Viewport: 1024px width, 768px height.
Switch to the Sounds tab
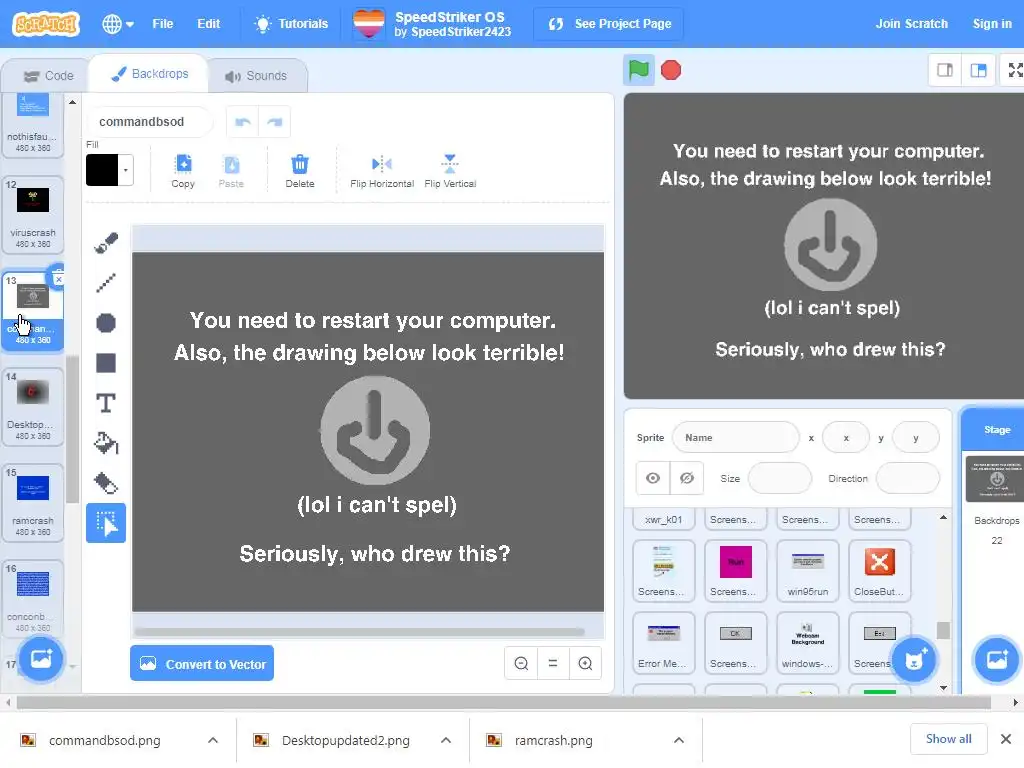(x=256, y=76)
